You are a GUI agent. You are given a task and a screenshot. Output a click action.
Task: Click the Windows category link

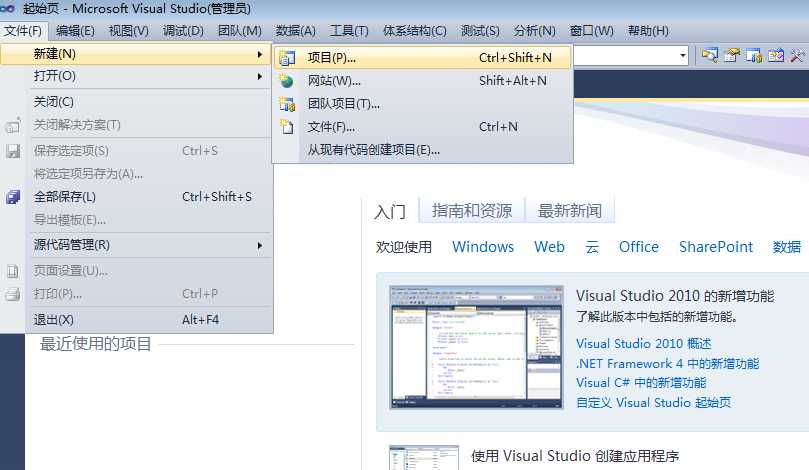coord(483,247)
